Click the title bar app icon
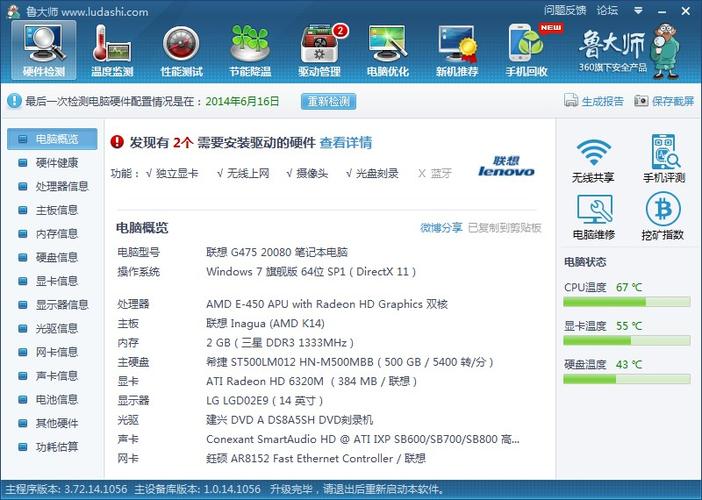This screenshot has height=500, width=702. [14, 11]
